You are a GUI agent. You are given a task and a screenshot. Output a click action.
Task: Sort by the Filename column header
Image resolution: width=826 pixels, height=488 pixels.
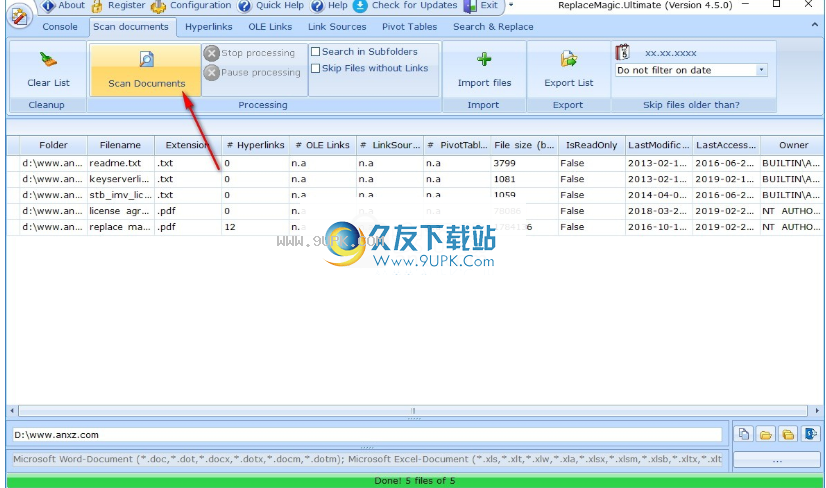pos(120,145)
